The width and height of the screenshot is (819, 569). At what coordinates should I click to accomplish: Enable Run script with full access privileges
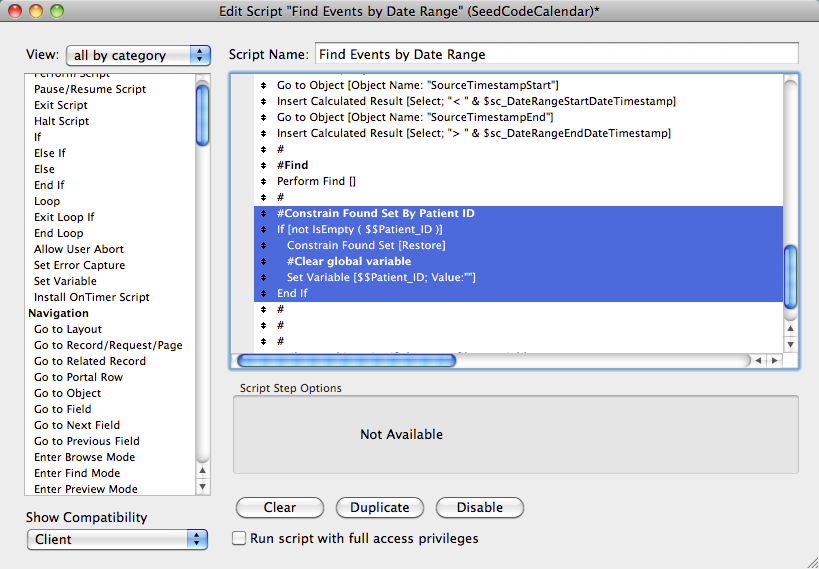239,538
